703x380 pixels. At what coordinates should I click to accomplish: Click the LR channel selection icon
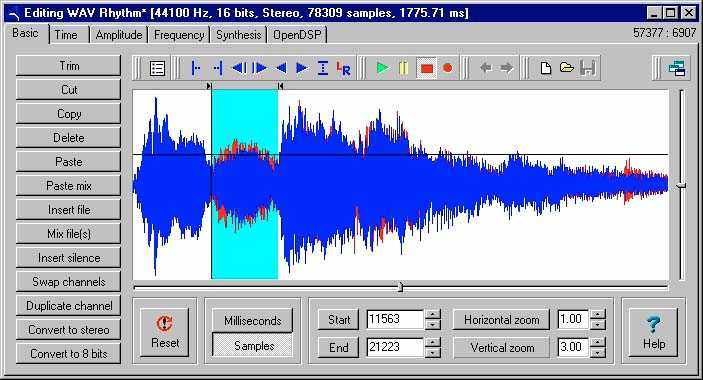344,68
